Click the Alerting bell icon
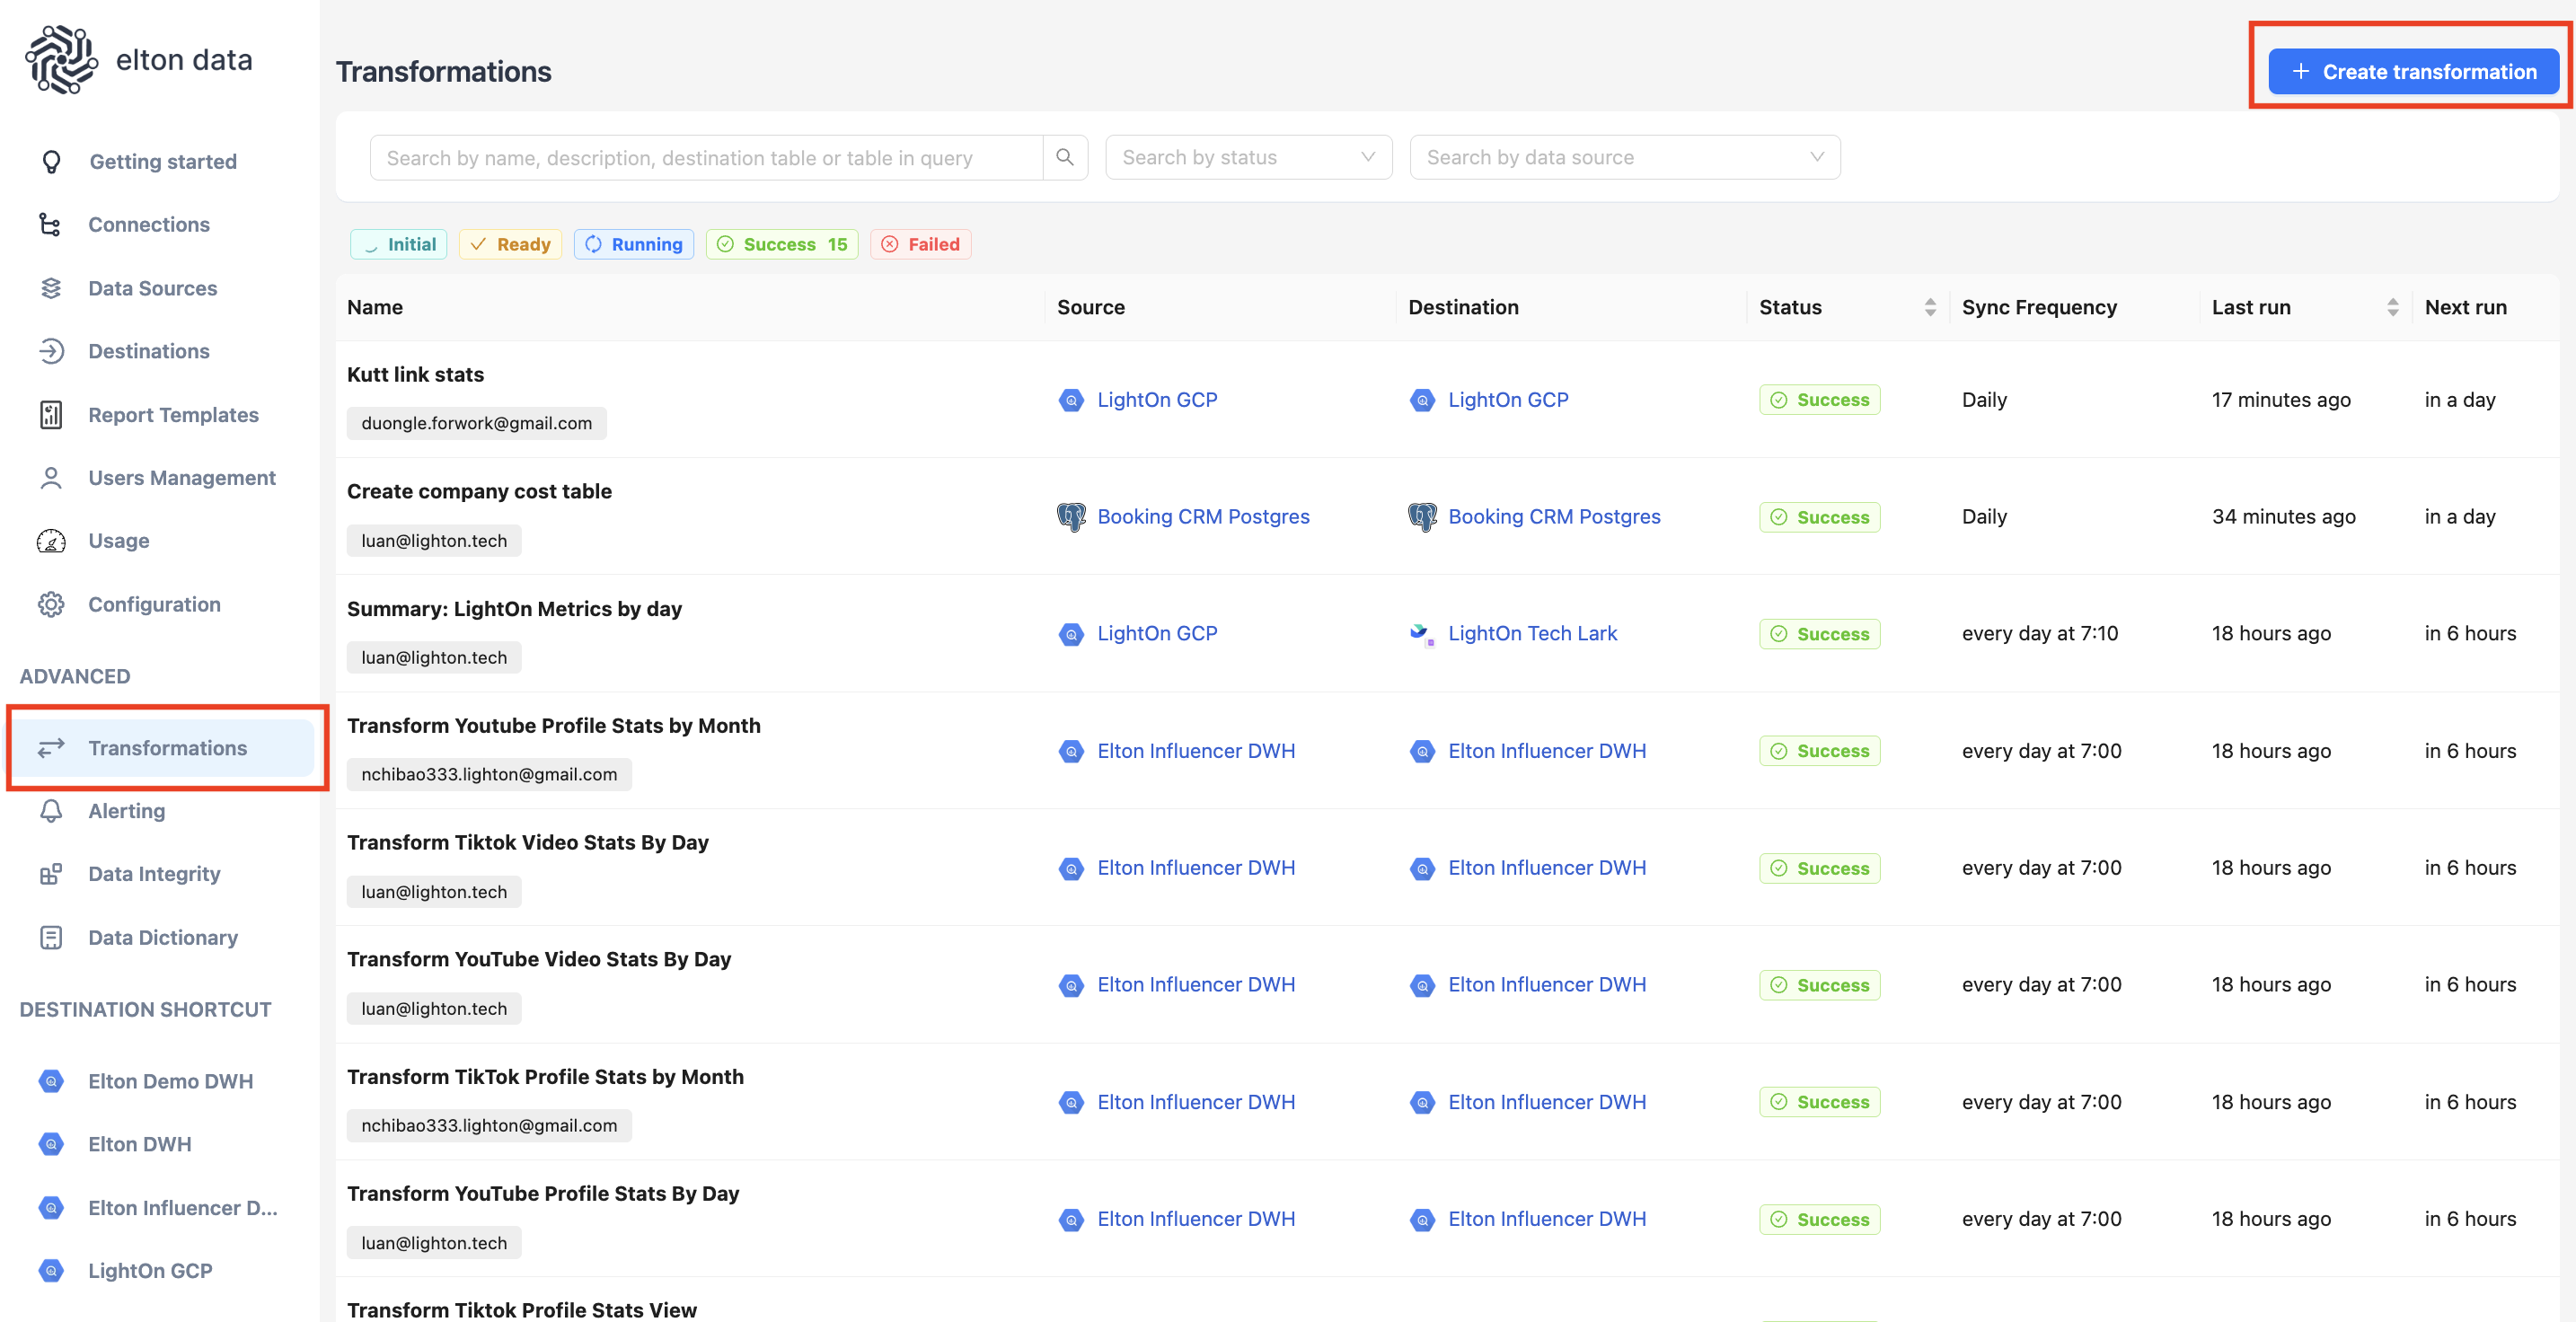 (51, 811)
